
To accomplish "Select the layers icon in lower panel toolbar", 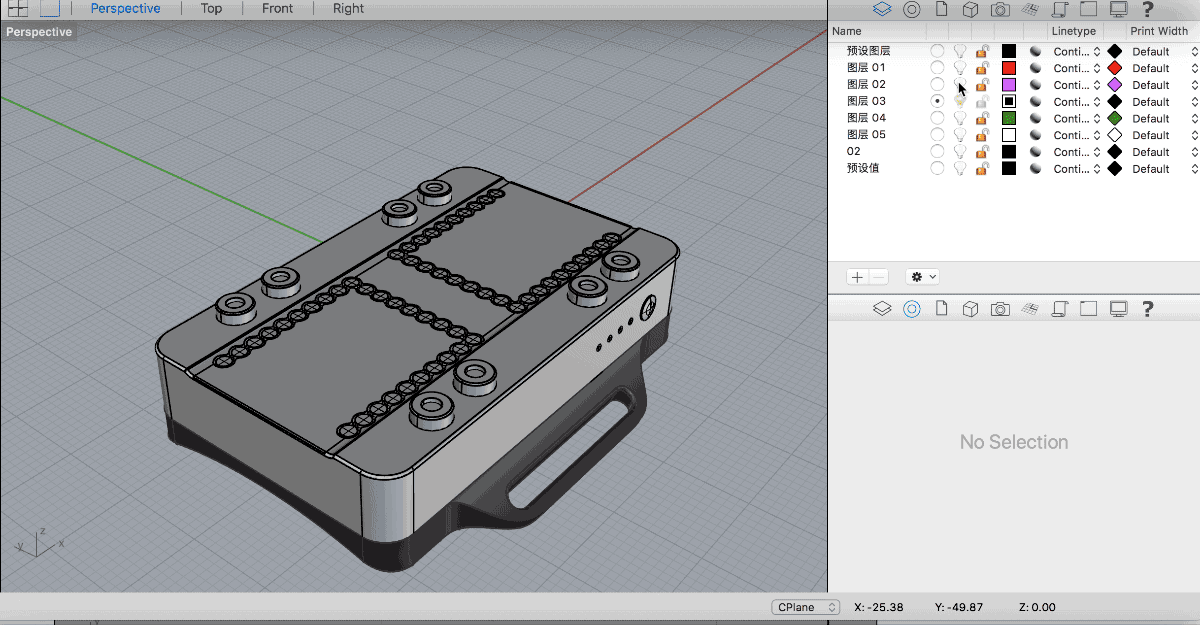I will click(881, 310).
